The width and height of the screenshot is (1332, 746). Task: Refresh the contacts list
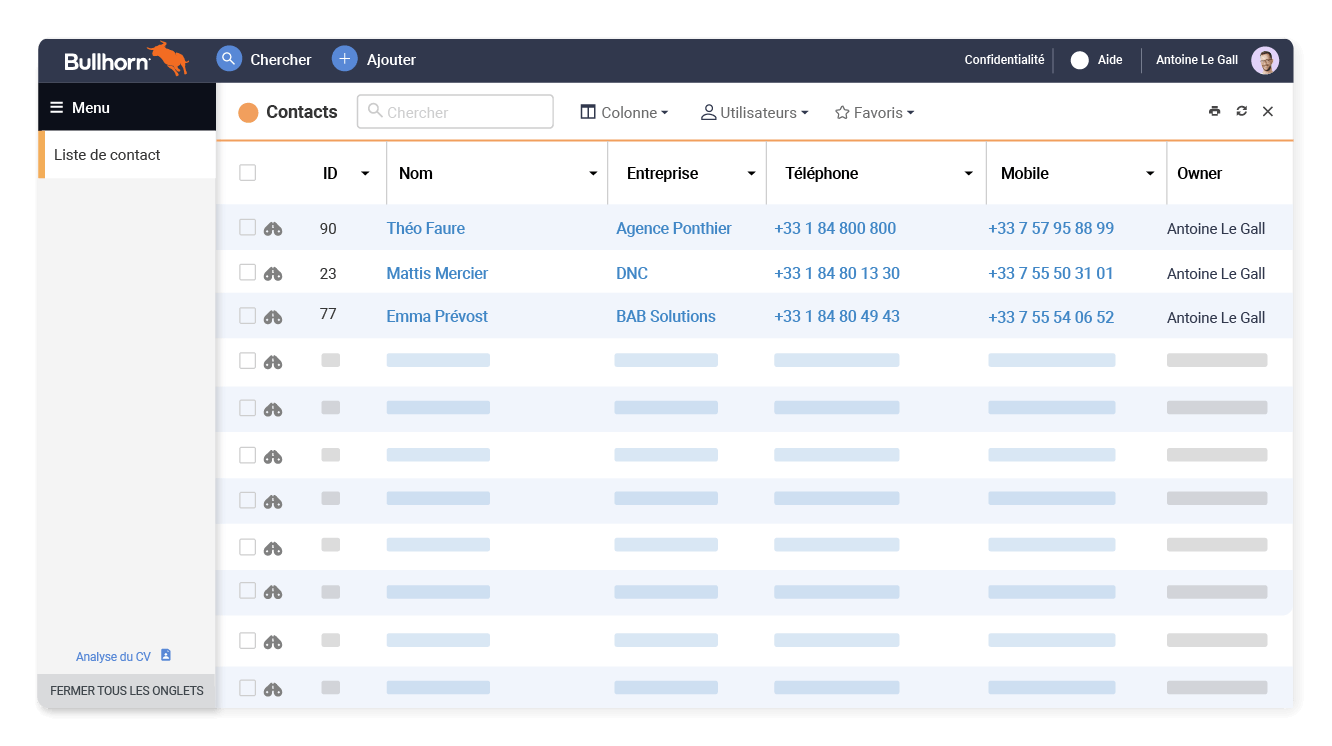coord(1241,111)
